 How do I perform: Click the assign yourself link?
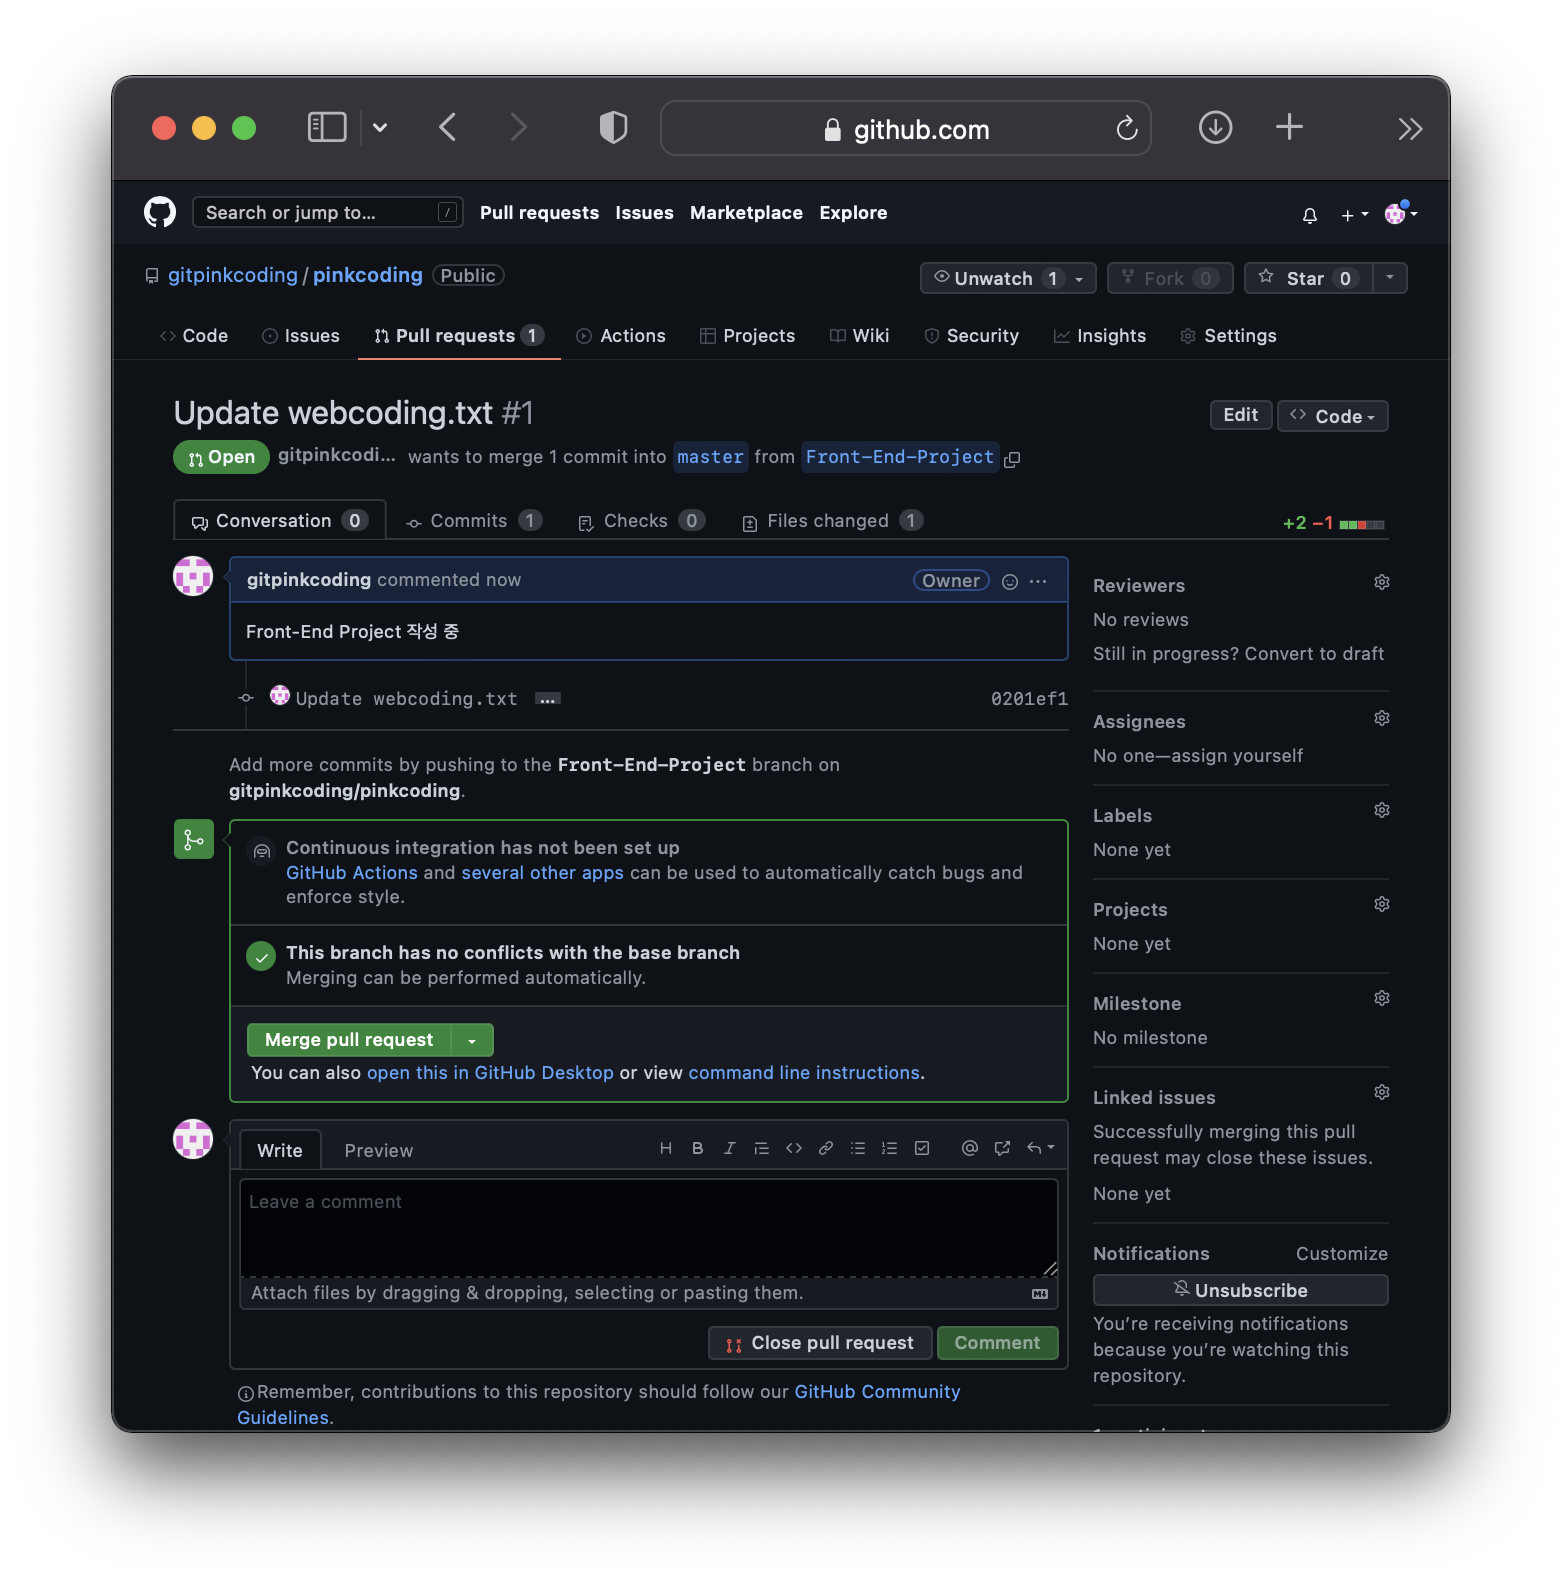point(1237,756)
